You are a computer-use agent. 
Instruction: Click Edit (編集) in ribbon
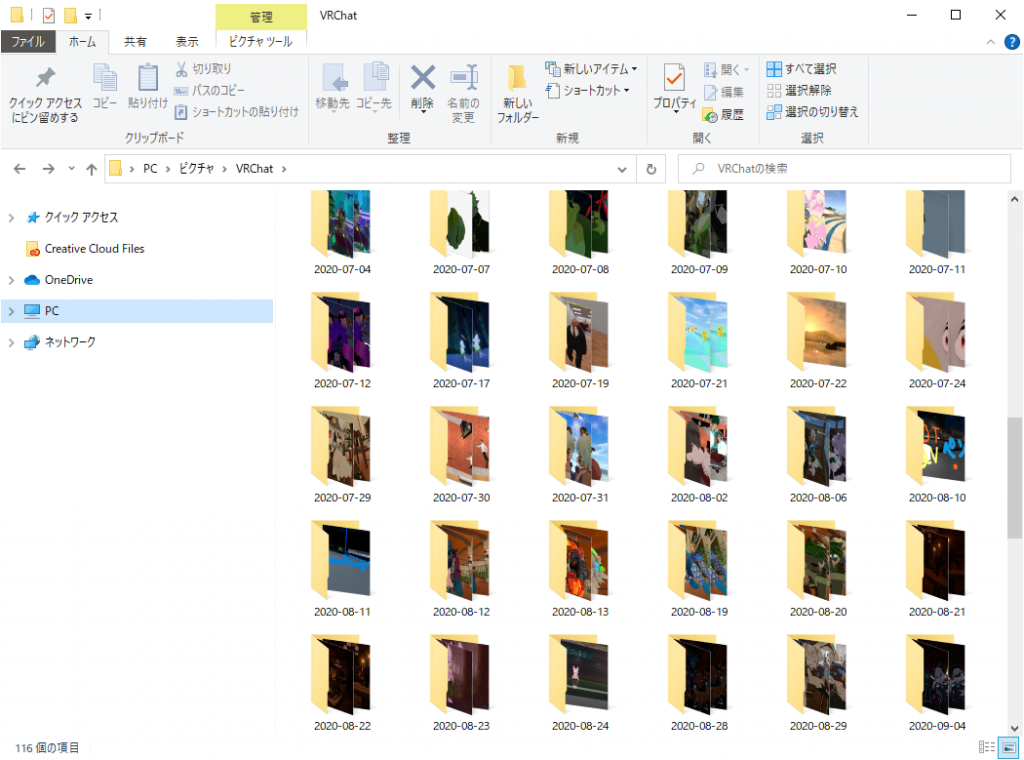724,93
